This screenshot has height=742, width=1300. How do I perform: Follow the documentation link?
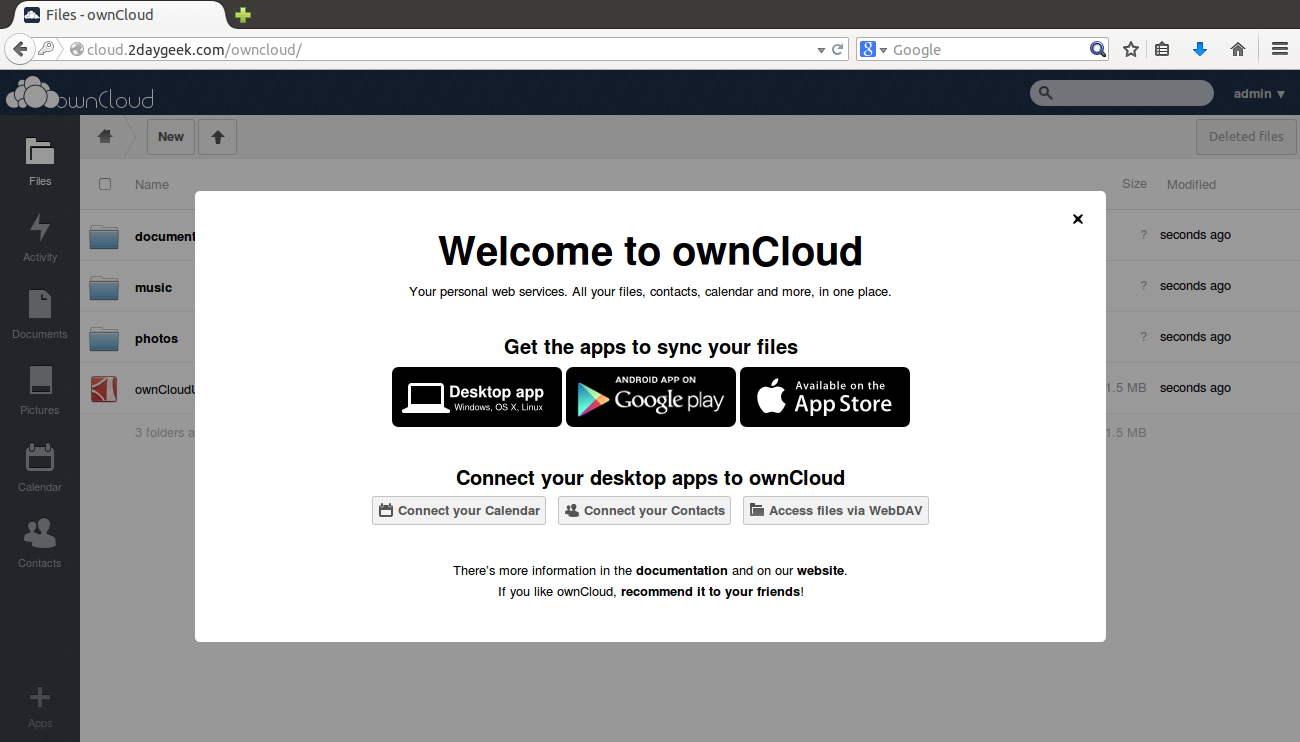pyautogui.click(x=681, y=571)
